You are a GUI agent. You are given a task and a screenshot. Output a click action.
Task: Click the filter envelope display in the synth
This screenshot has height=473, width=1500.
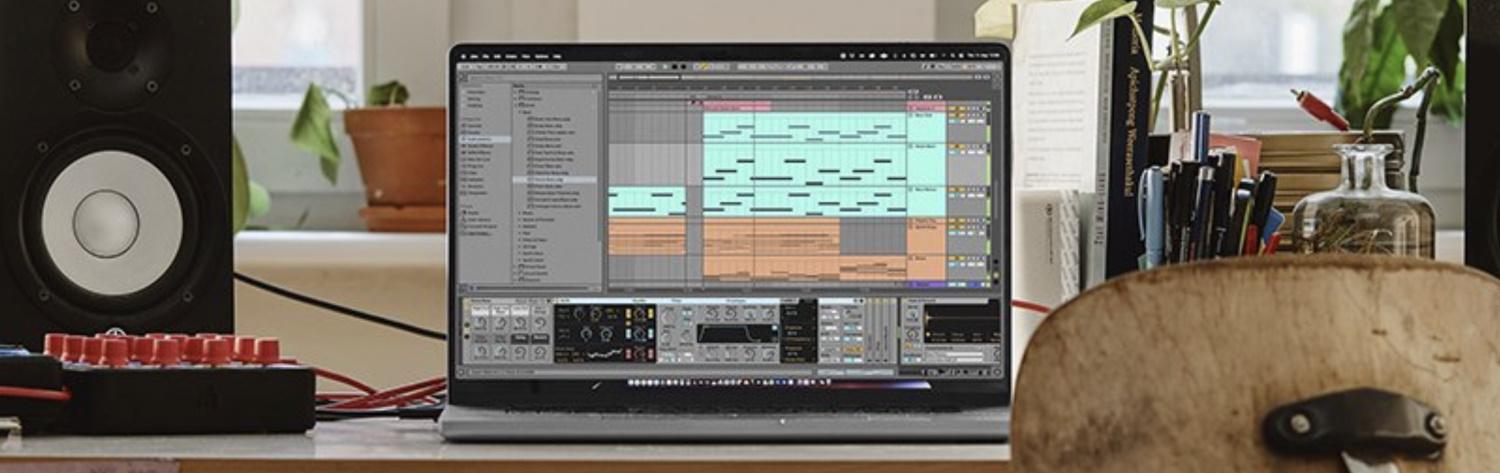pyautogui.click(x=735, y=333)
